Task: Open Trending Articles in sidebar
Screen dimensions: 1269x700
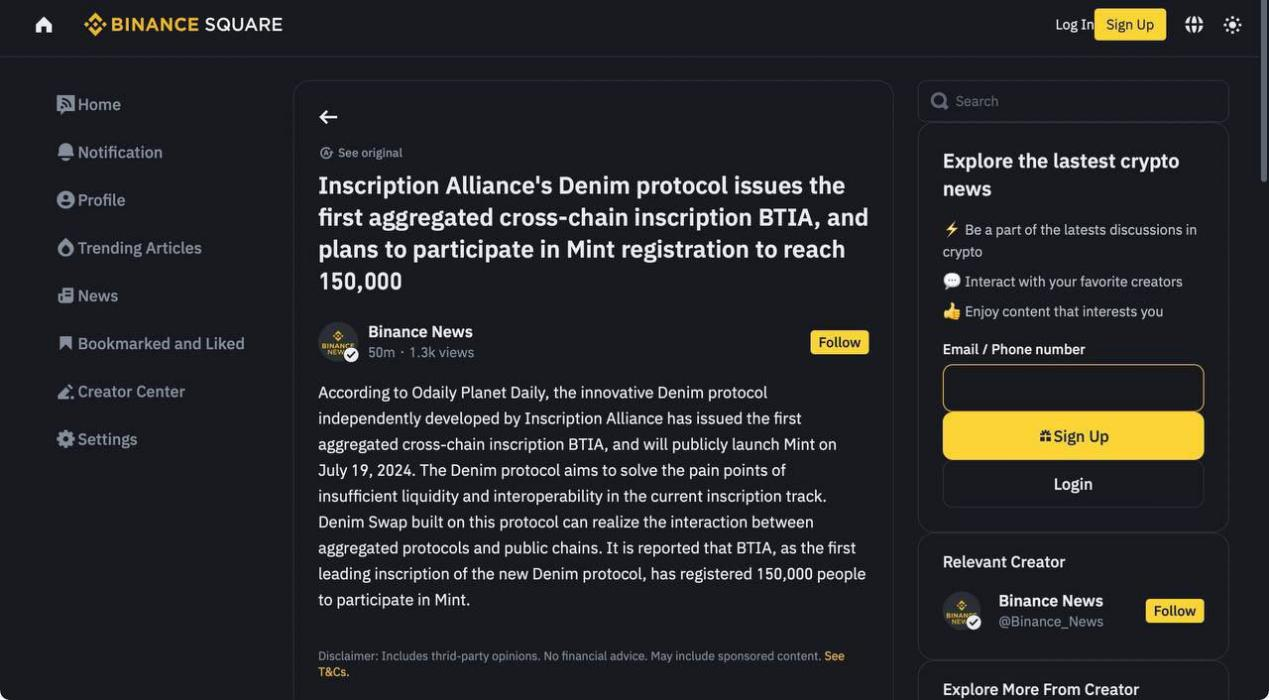Action: [129, 248]
